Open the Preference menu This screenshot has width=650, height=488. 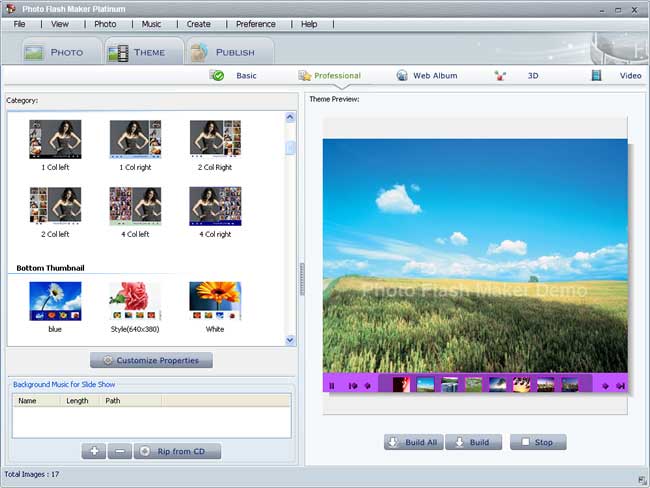[256, 24]
